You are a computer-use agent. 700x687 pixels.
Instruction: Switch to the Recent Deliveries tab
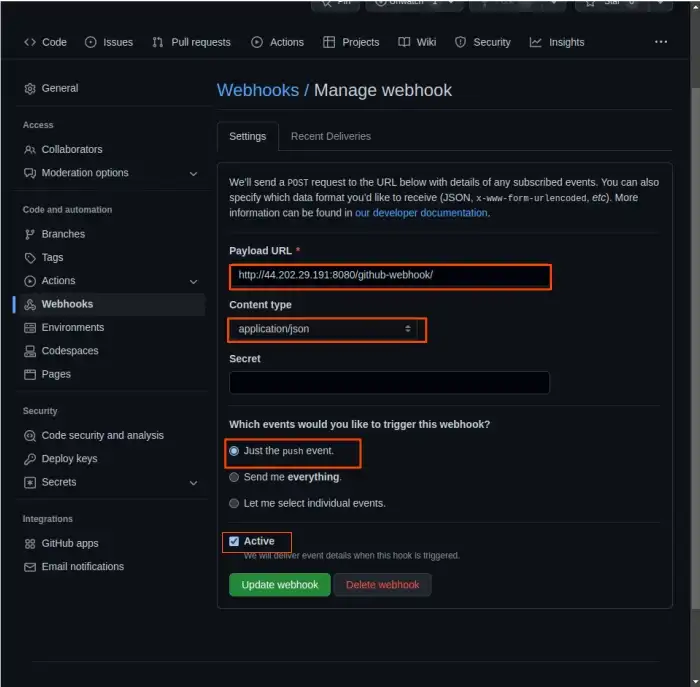(x=331, y=136)
